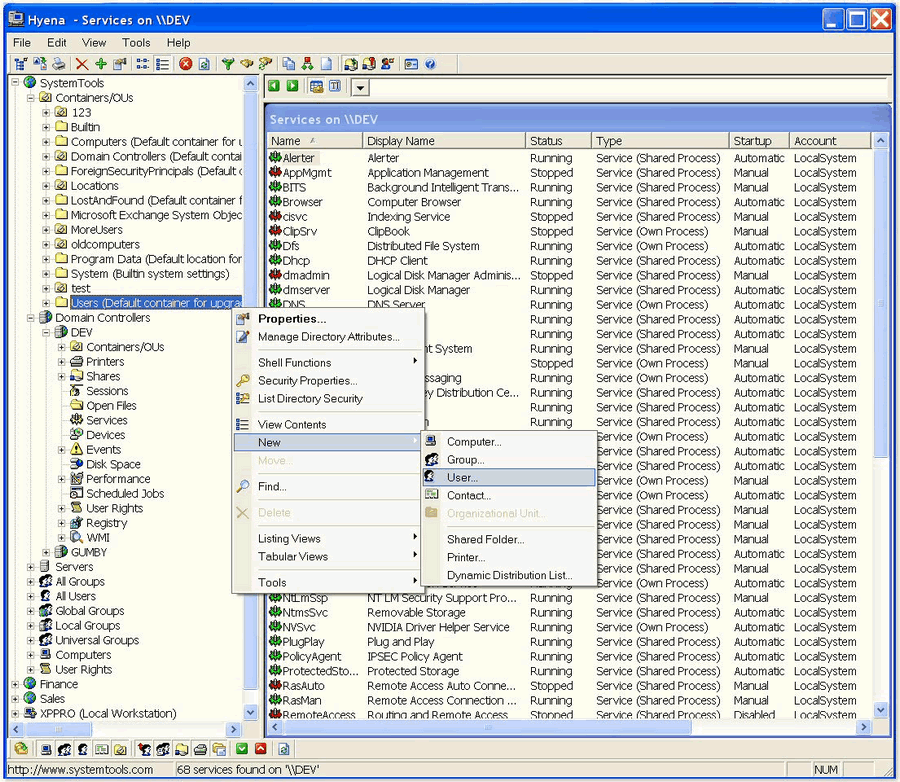
Task: Open Help via the question mark icon
Action: pyautogui.click(x=430, y=64)
